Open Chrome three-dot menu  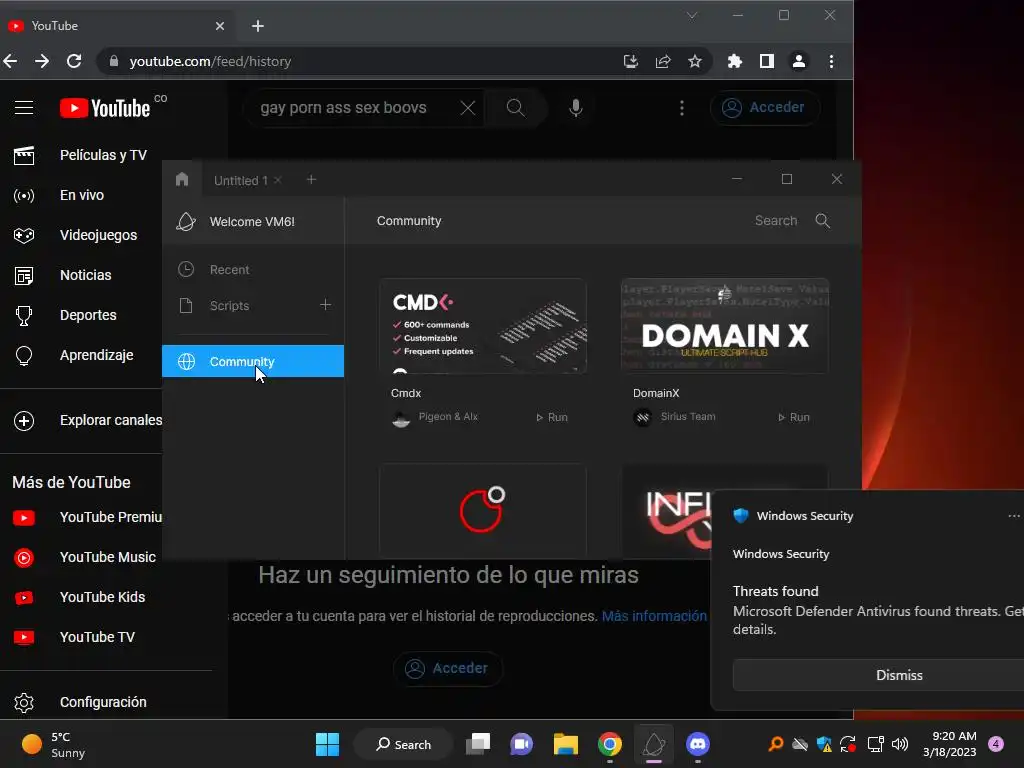point(831,61)
